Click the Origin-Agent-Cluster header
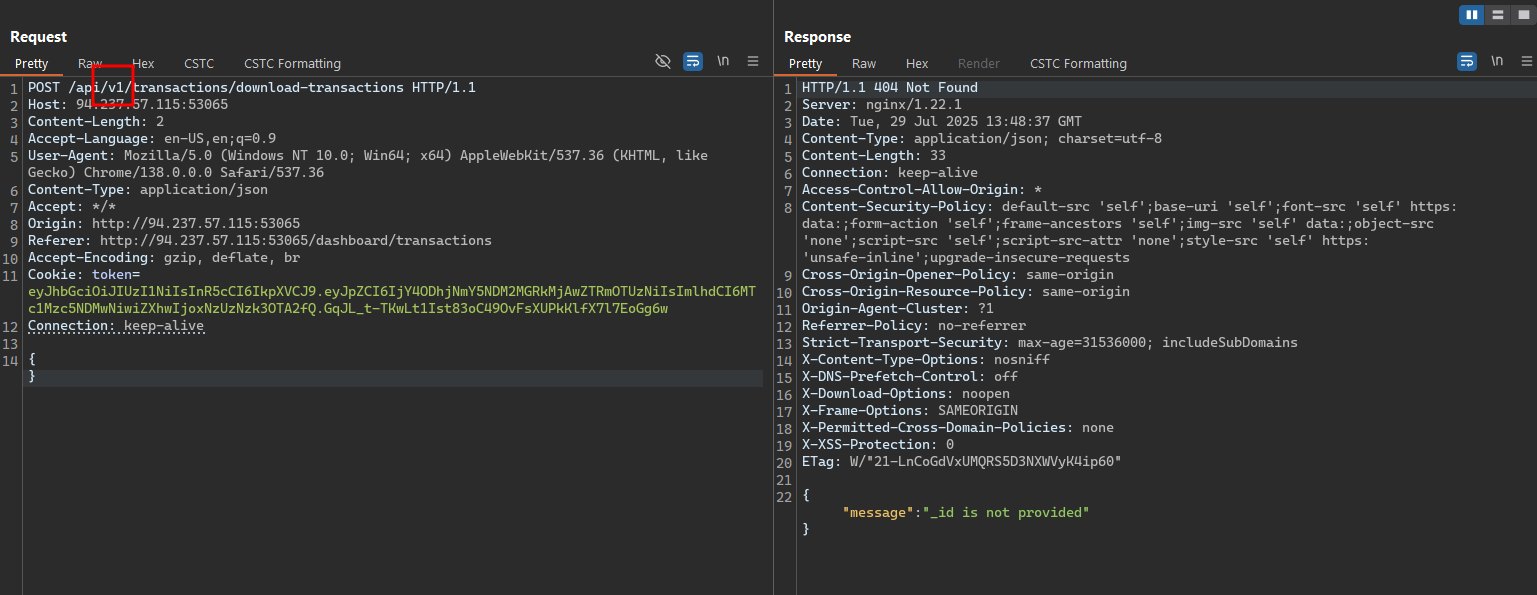Screen dimensions: 1537x595 pos(898,308)
